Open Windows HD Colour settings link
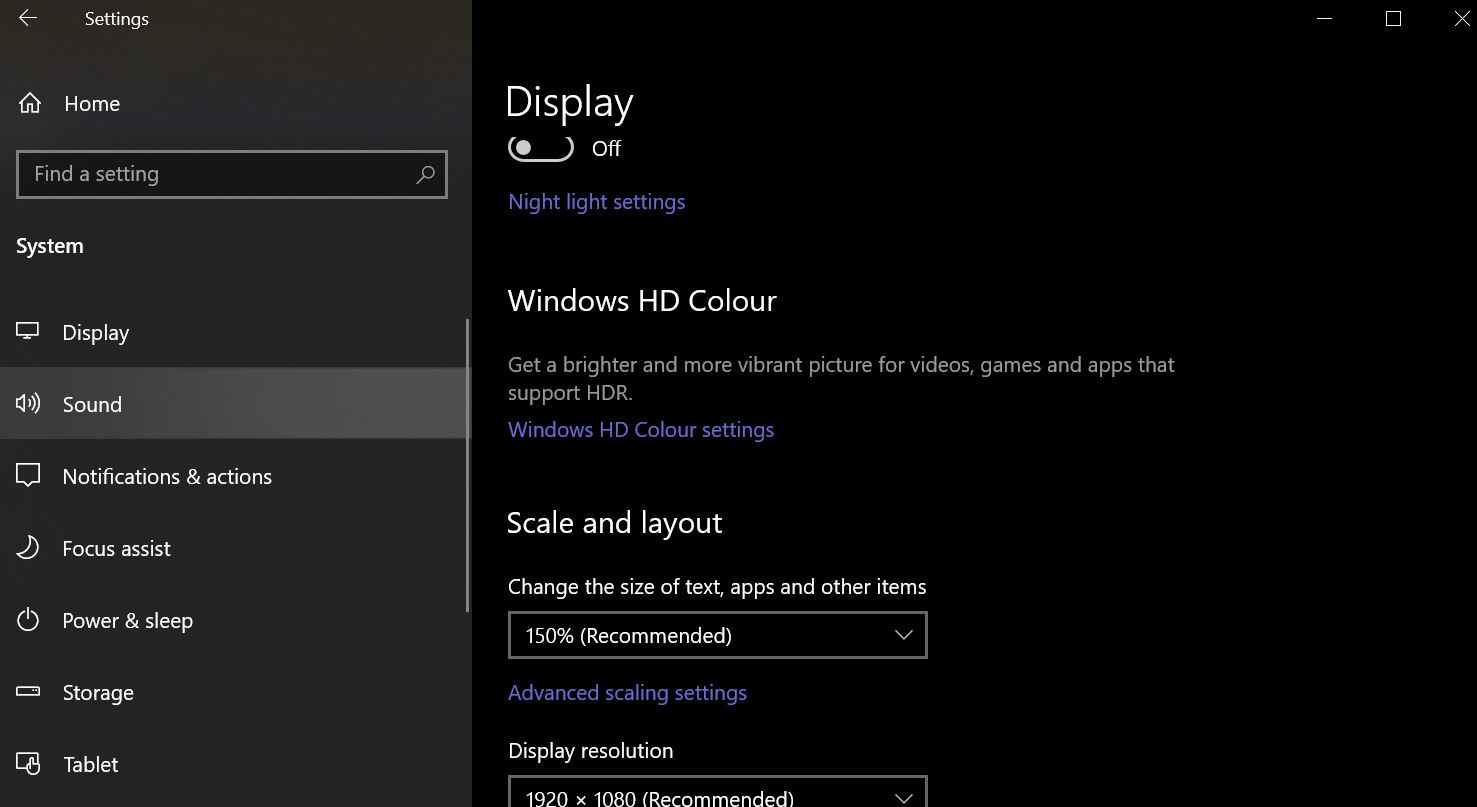The width and height of the screenshot is (1477, 807). [641, 430]
